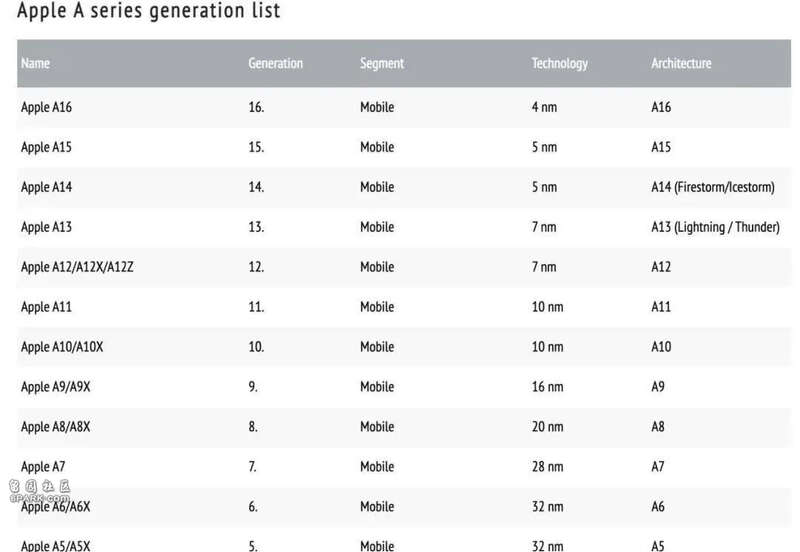
Task: Click the 32 nm value in A6 row
Action: 547,506
